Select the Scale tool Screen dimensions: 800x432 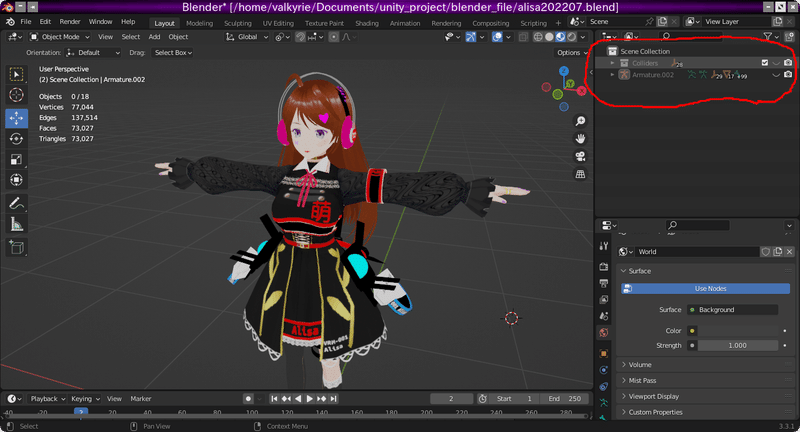pos(16,160)
